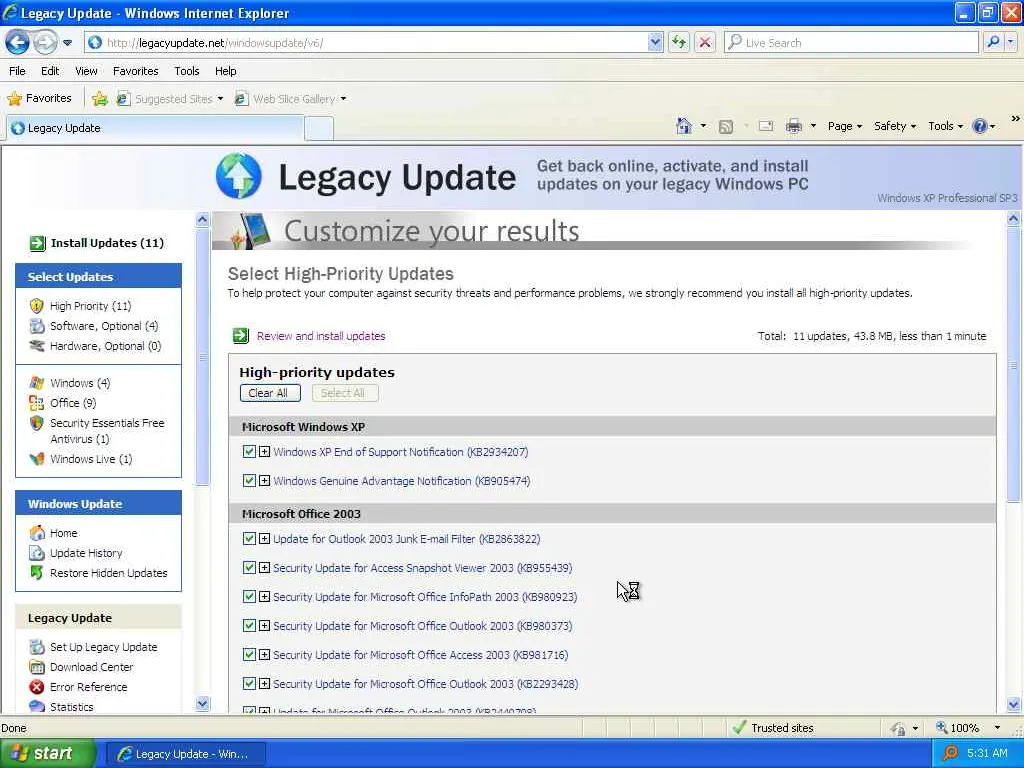Viewport: 1024px width, 768px height.
Task: Click the Windows flag icon in sidebar
Action: click(x=37, y=383)
